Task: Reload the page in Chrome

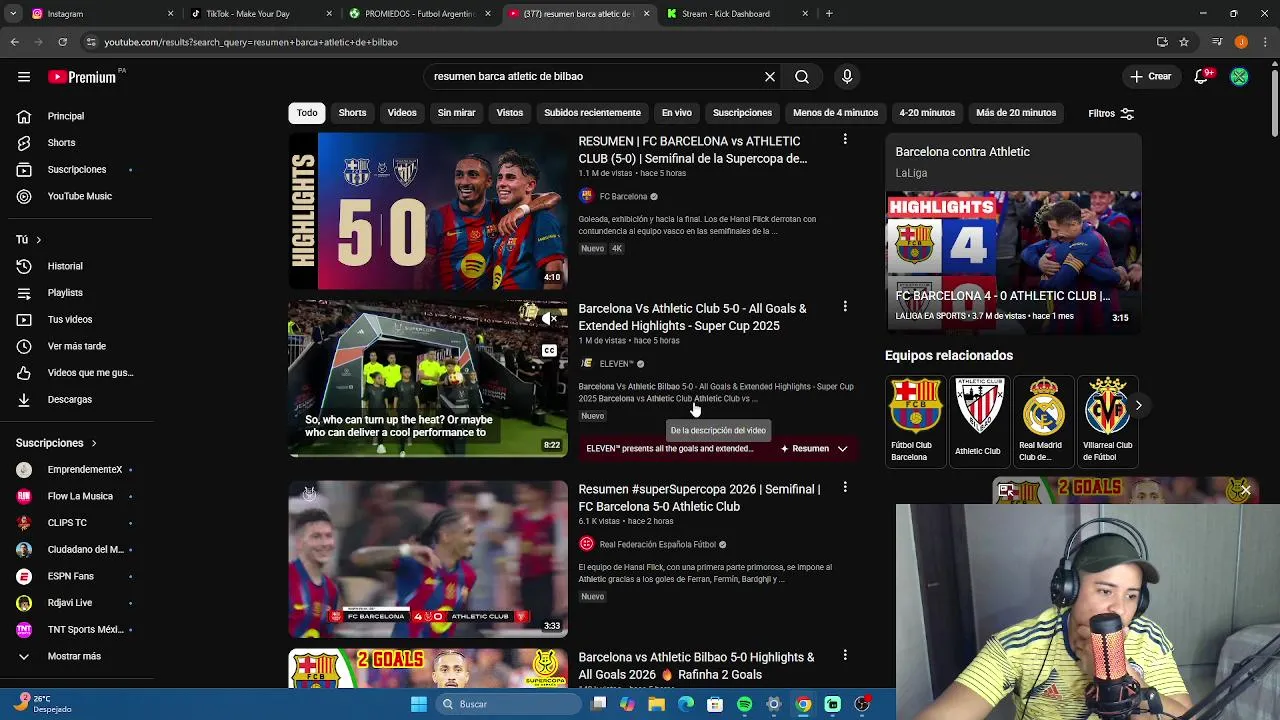Action: pos(62,42)
